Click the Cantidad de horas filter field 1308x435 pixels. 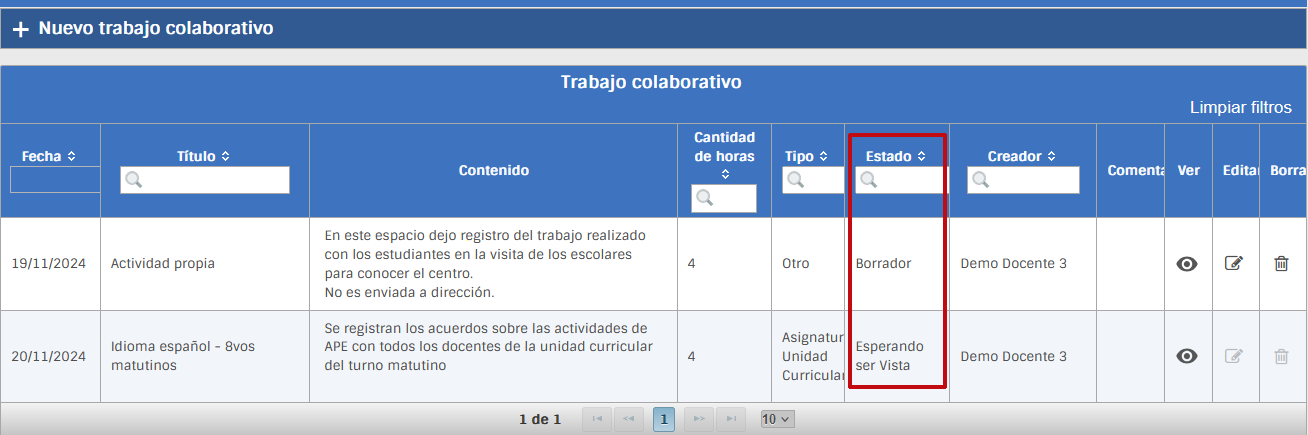tap(724, 198)
